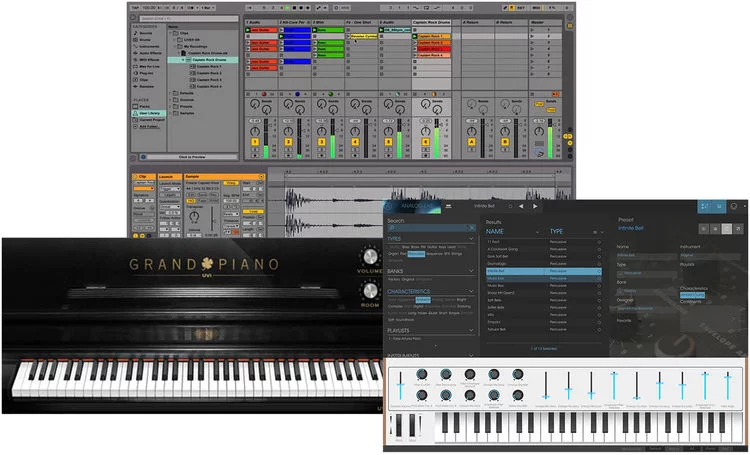
Task: Click Ableton transport record button
Action: point(301,8)
